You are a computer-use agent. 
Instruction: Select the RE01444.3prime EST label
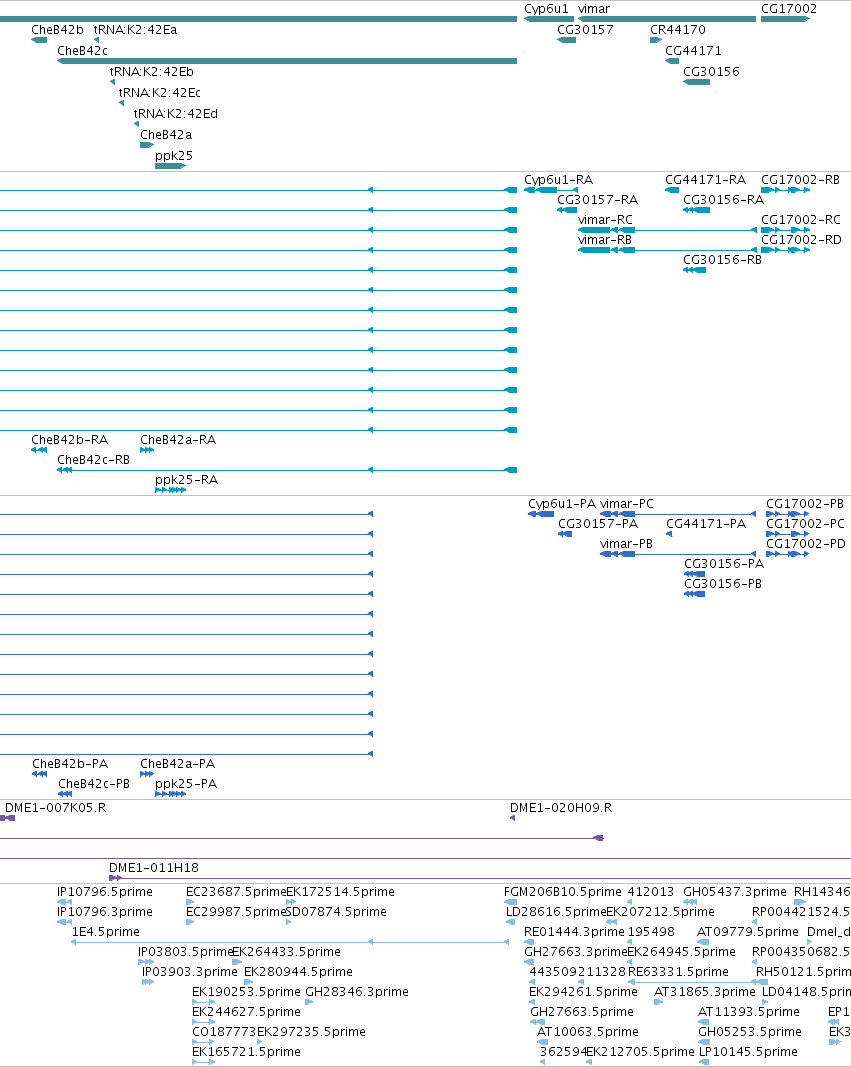pyautogui.click(x=574, y=932)
